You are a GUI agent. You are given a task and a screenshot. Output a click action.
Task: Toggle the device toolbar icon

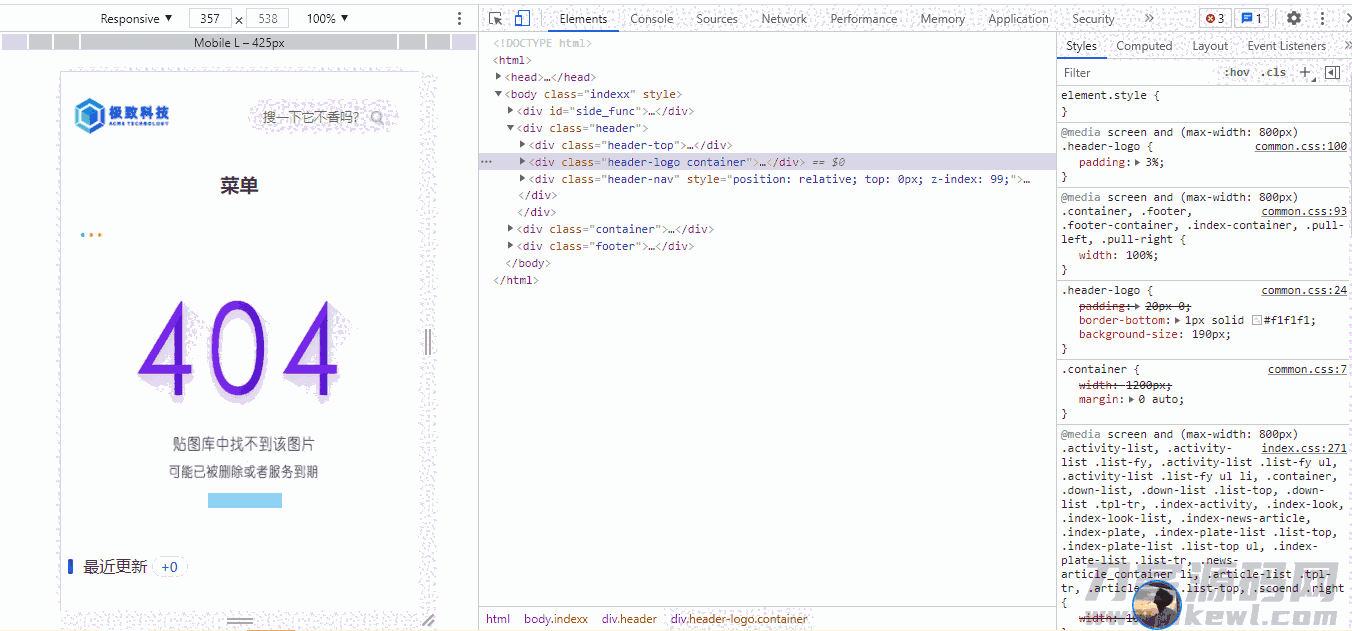[x=522, y=19]
